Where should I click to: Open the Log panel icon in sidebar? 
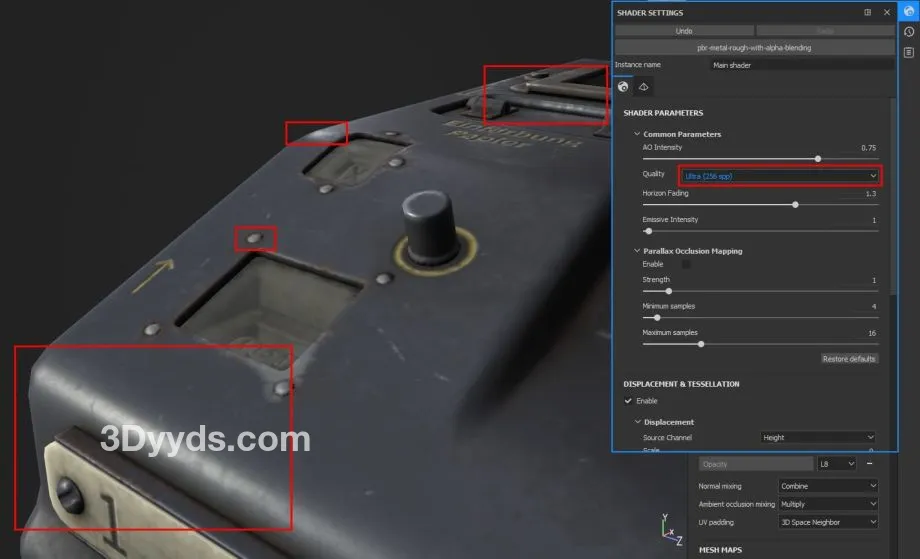tap(909, 52)
